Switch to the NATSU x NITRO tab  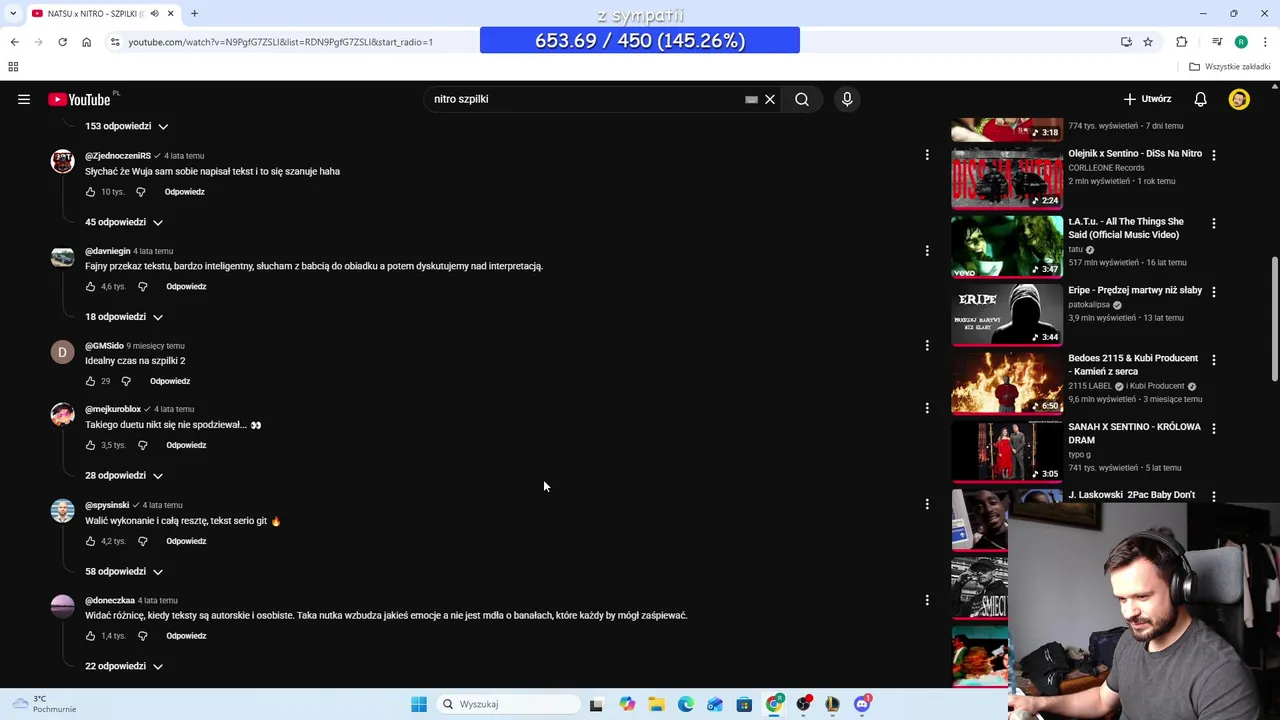(102, 13)
